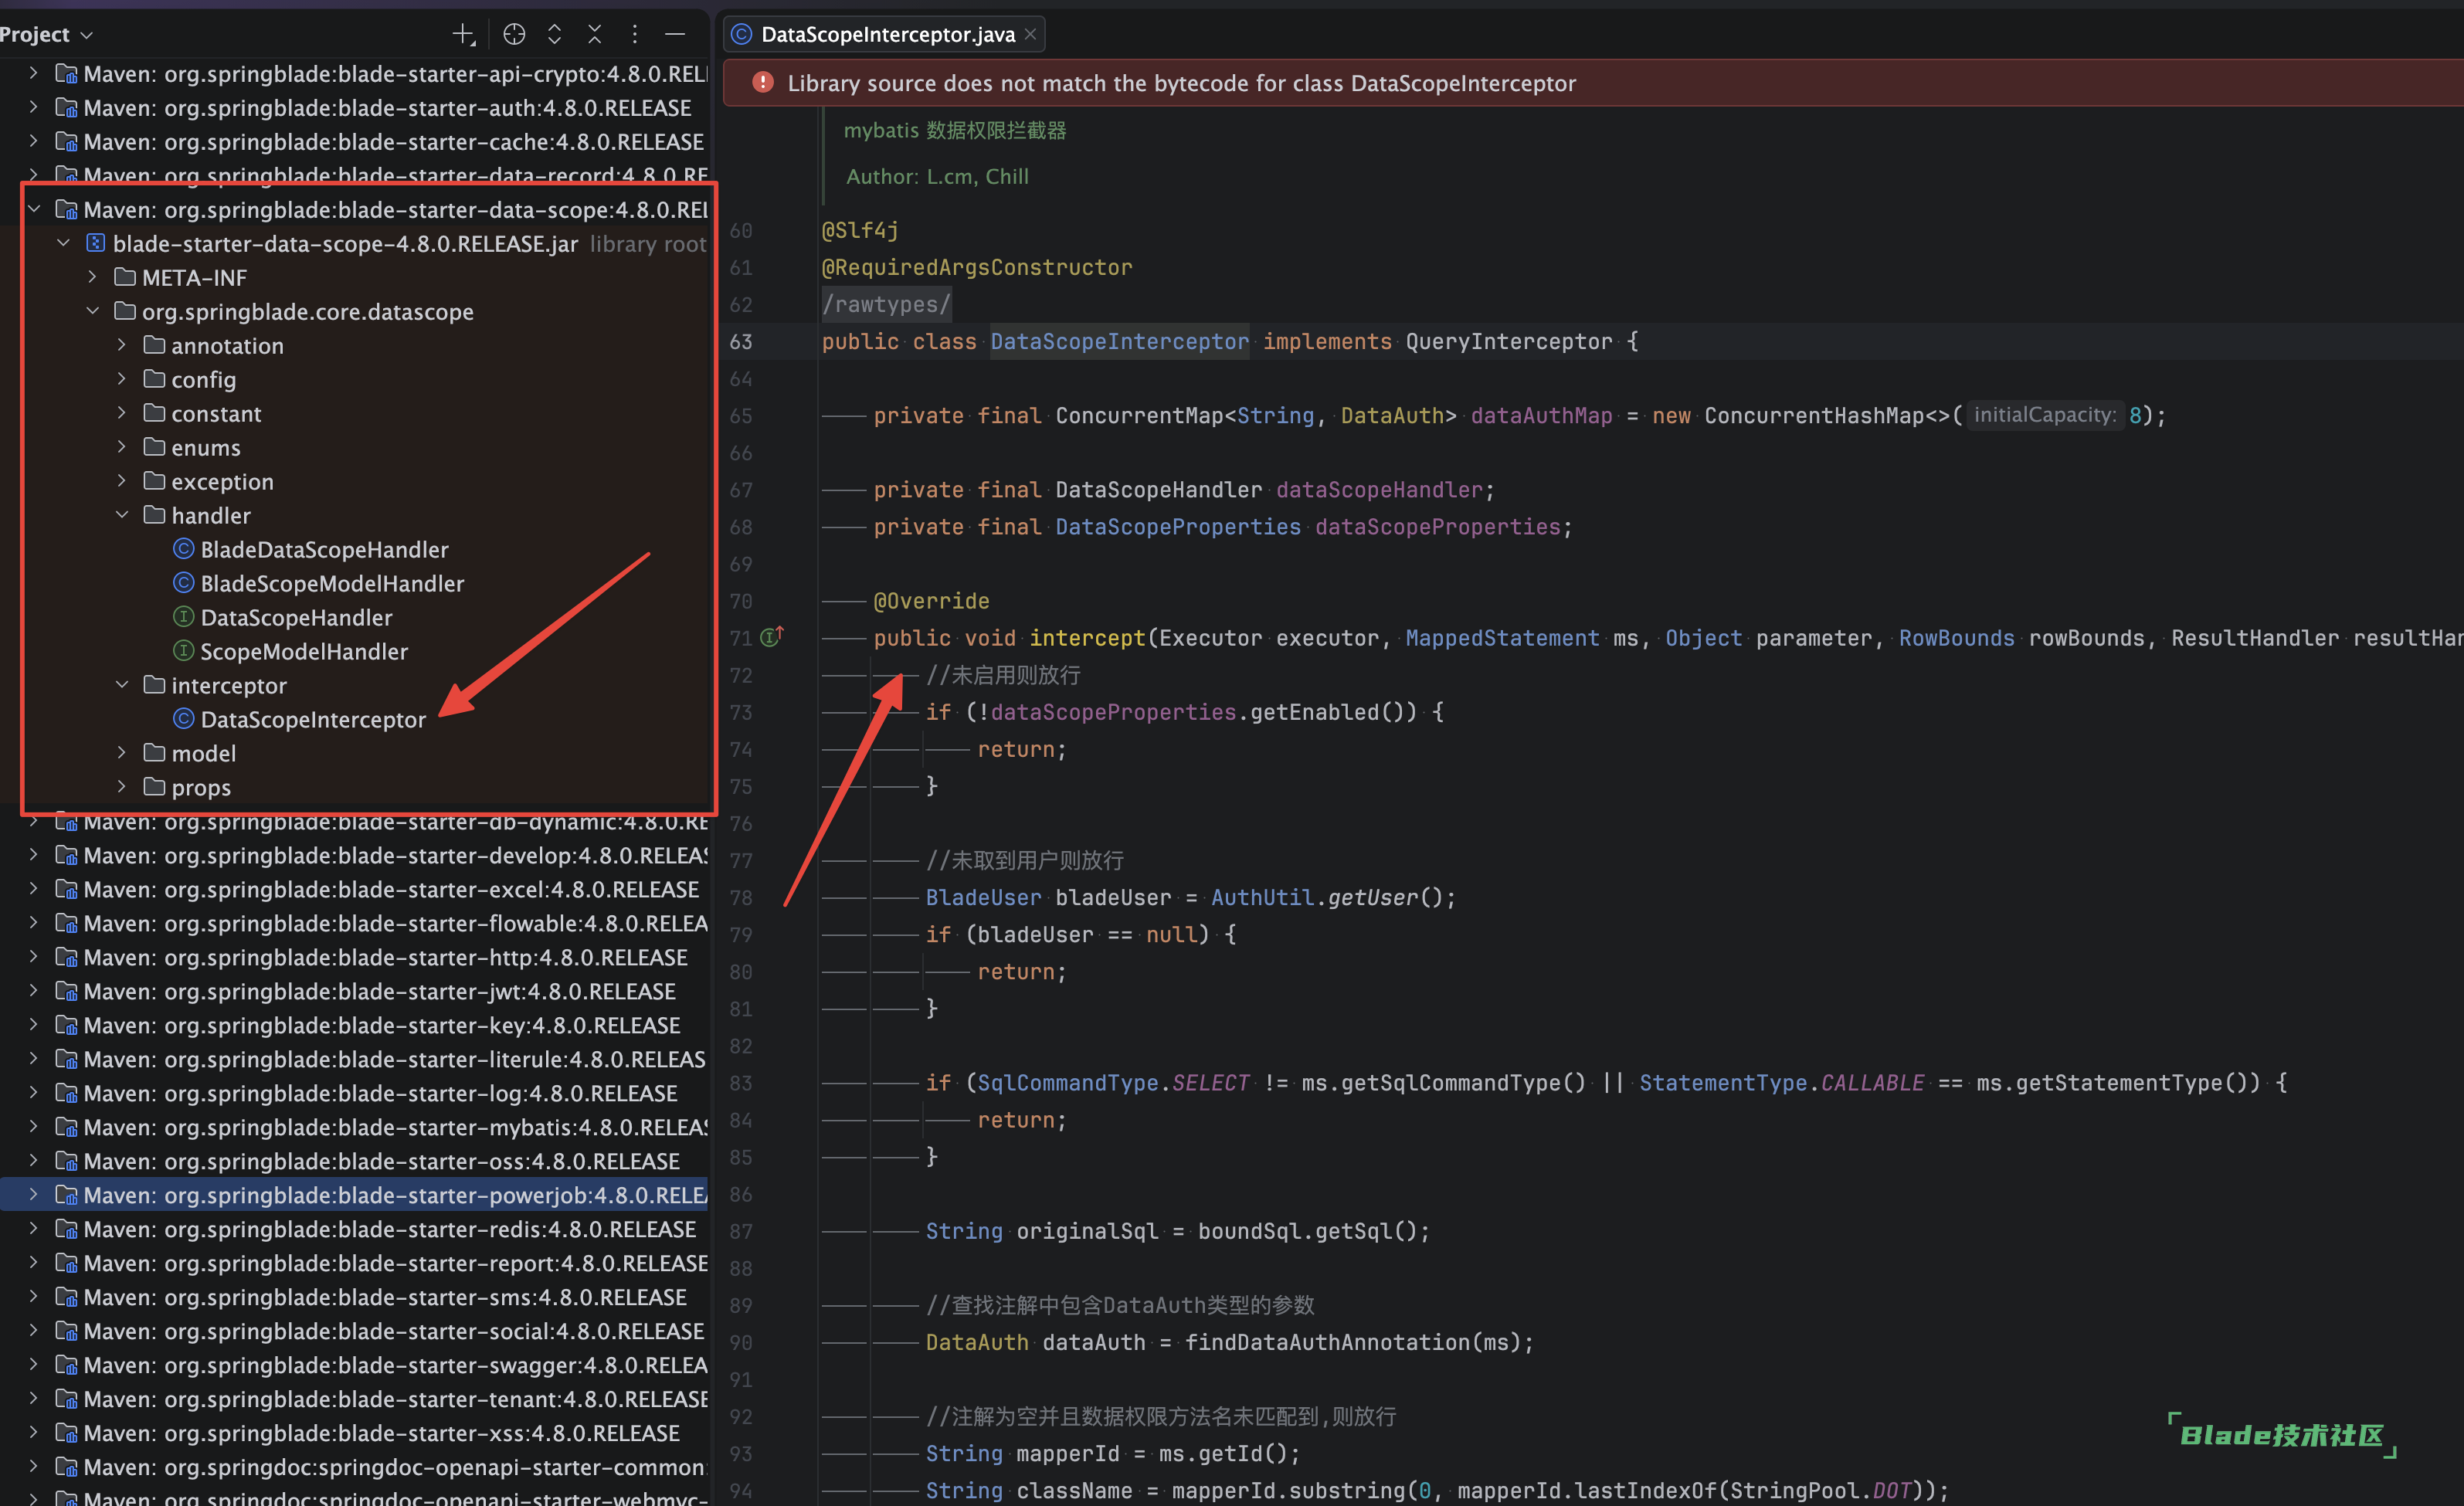2464x1506 pixels.
Task: Open the BladeDataScopeHandler class in tree
Action: [x=324, y=549]
